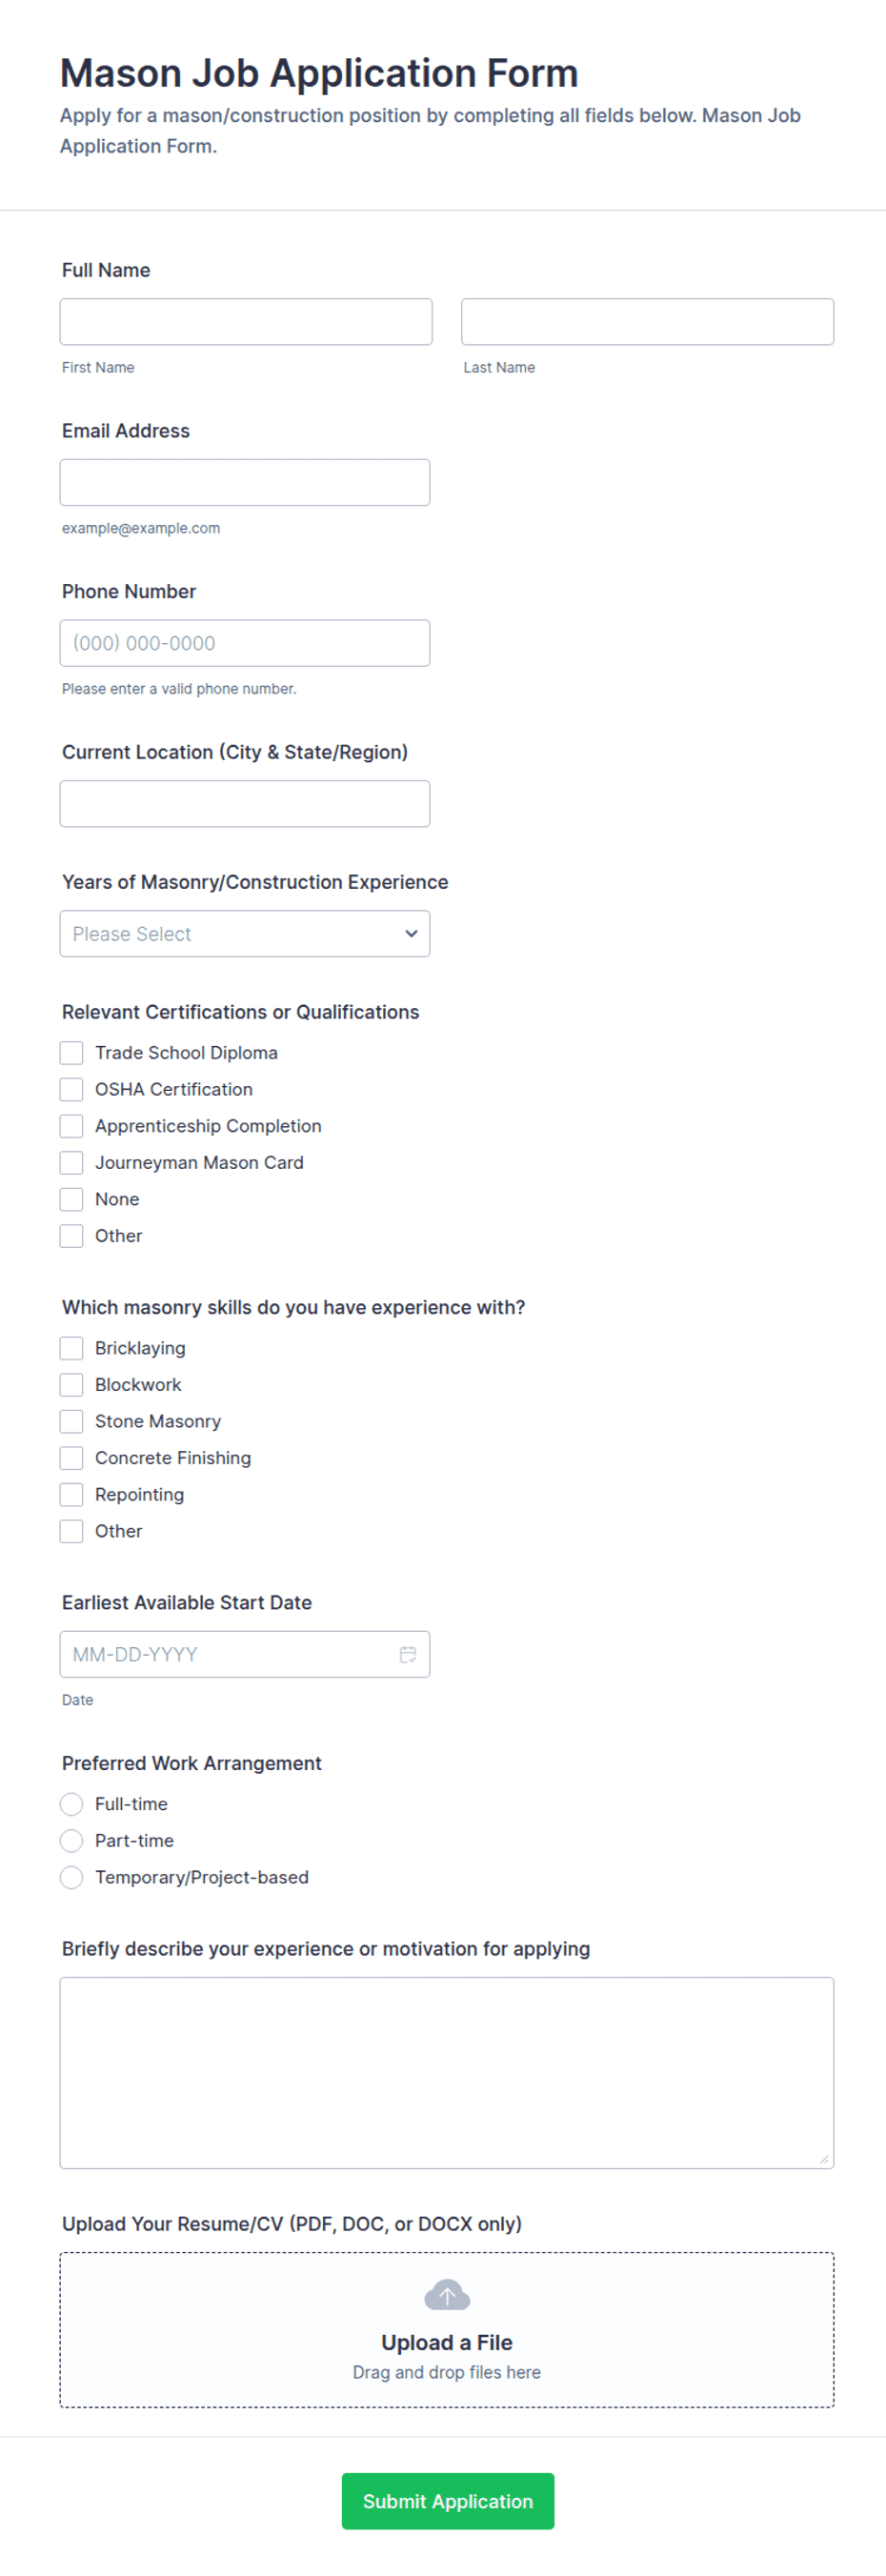Image resolution: width=886 pixels, height=2576 pixels.
Task: Select the Part-time work arrangement
Action: click(71, 1840)
